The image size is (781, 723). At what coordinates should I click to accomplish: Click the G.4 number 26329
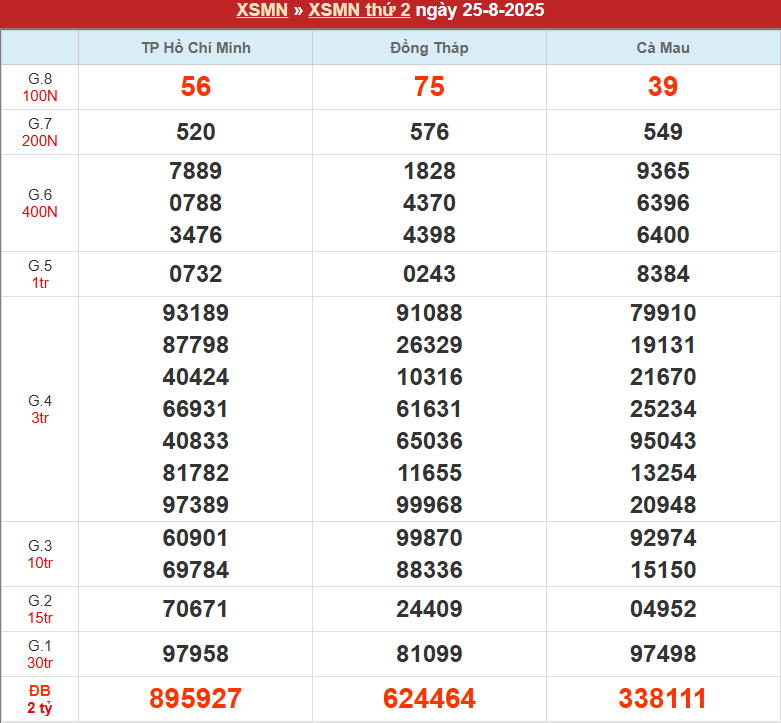(x=429, y=345)
